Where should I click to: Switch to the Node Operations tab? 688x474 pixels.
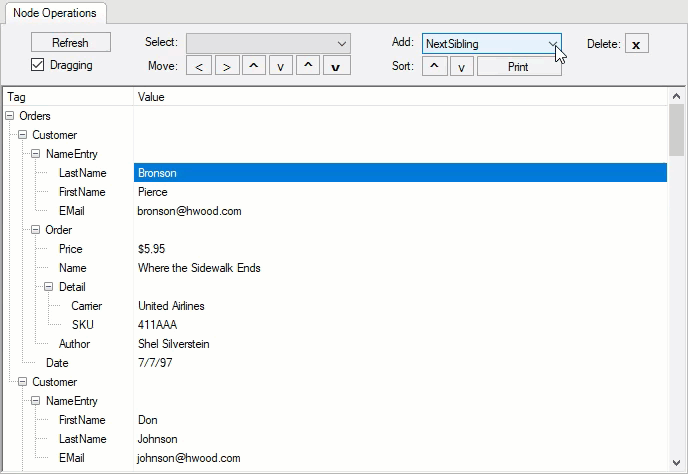(x=55, y=13)
